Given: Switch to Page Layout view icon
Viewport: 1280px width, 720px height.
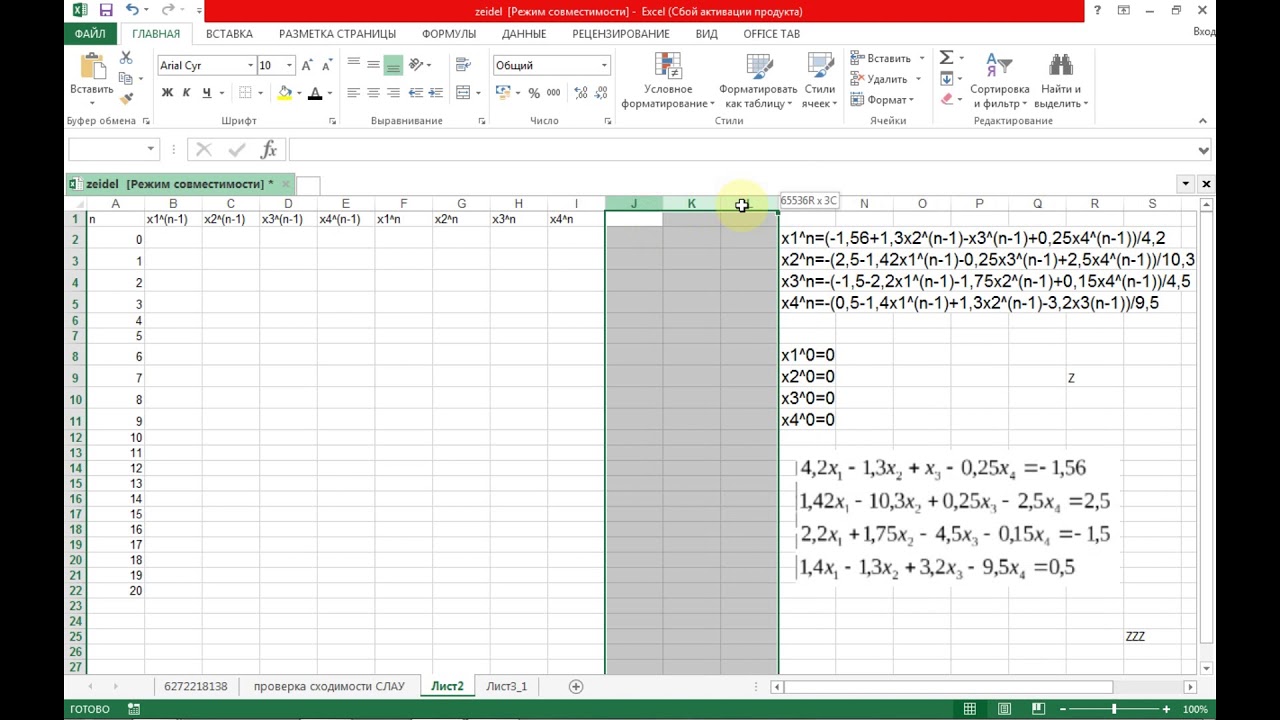Looking at the screenshot, I should [x=1005, y=709].
